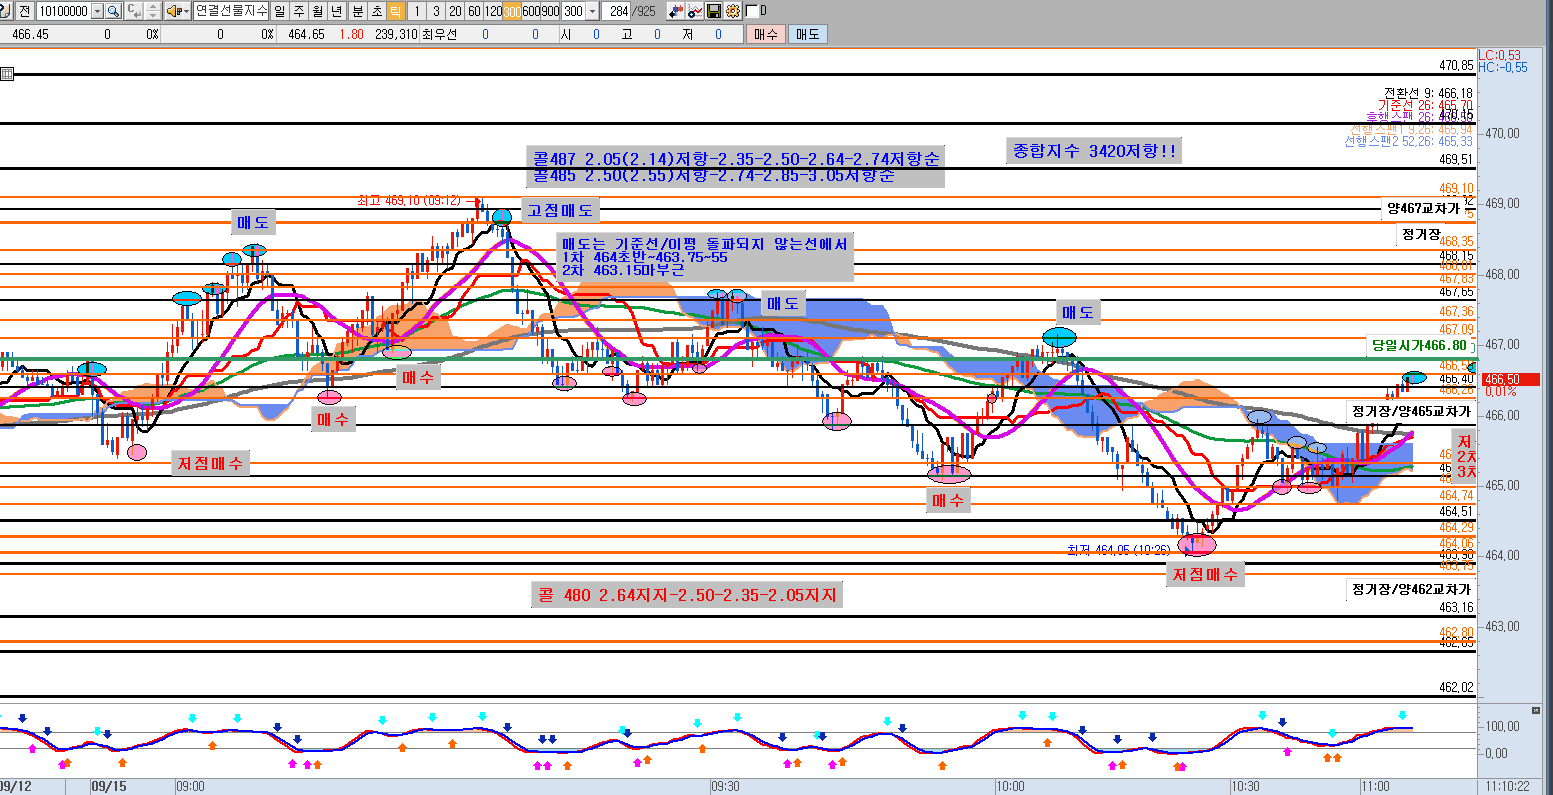Click the data sync arrows icon

(x=677, y=11)
